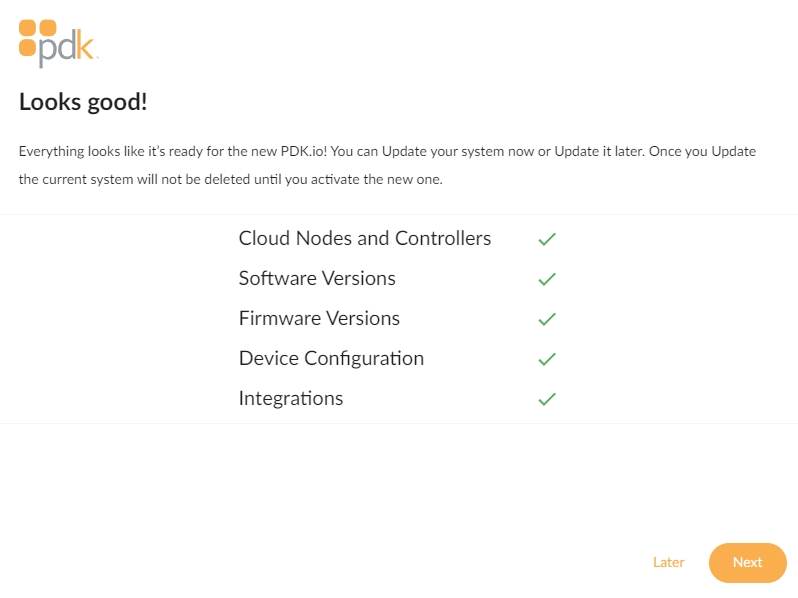
Task: Select the checkmark beside Firmware Versions
Action: (x=547, y=319)
